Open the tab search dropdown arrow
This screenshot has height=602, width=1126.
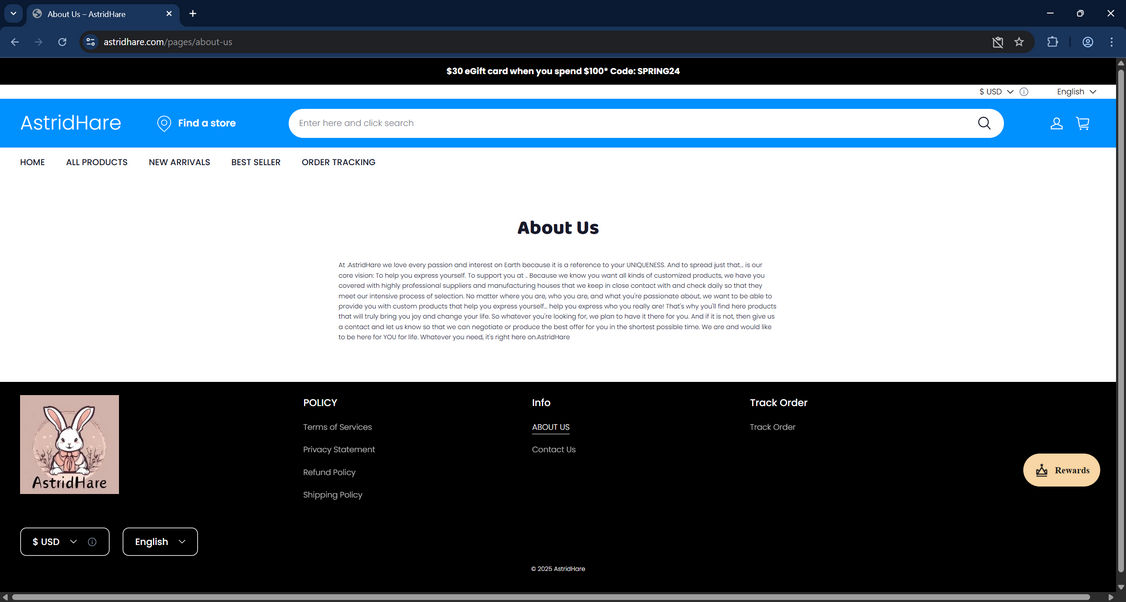pos(13,14)
